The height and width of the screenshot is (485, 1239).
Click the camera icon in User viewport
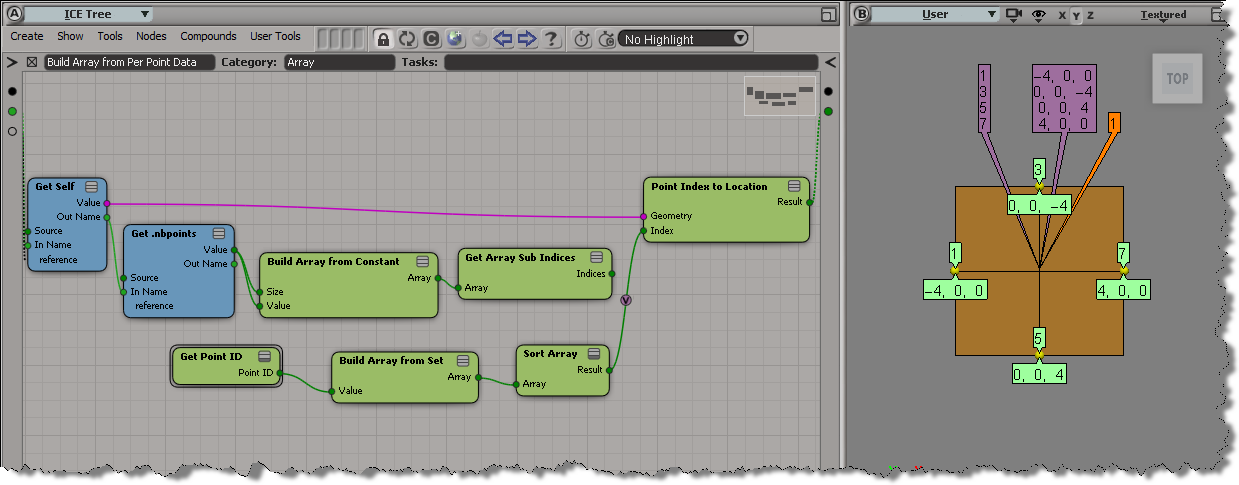[x=1015, y=15]
